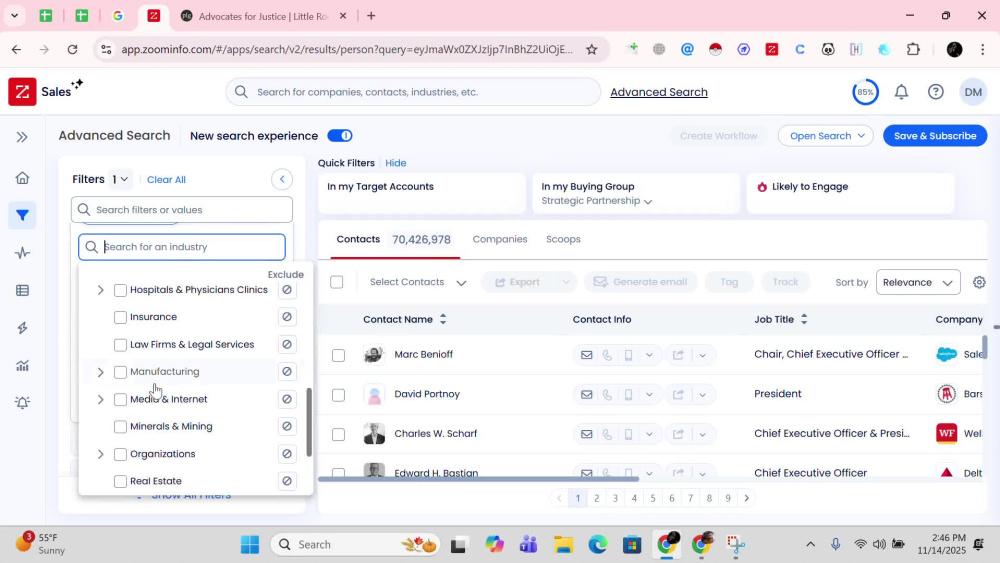Open the help question mark icon

pyautogui.click(x=936, y=92)
